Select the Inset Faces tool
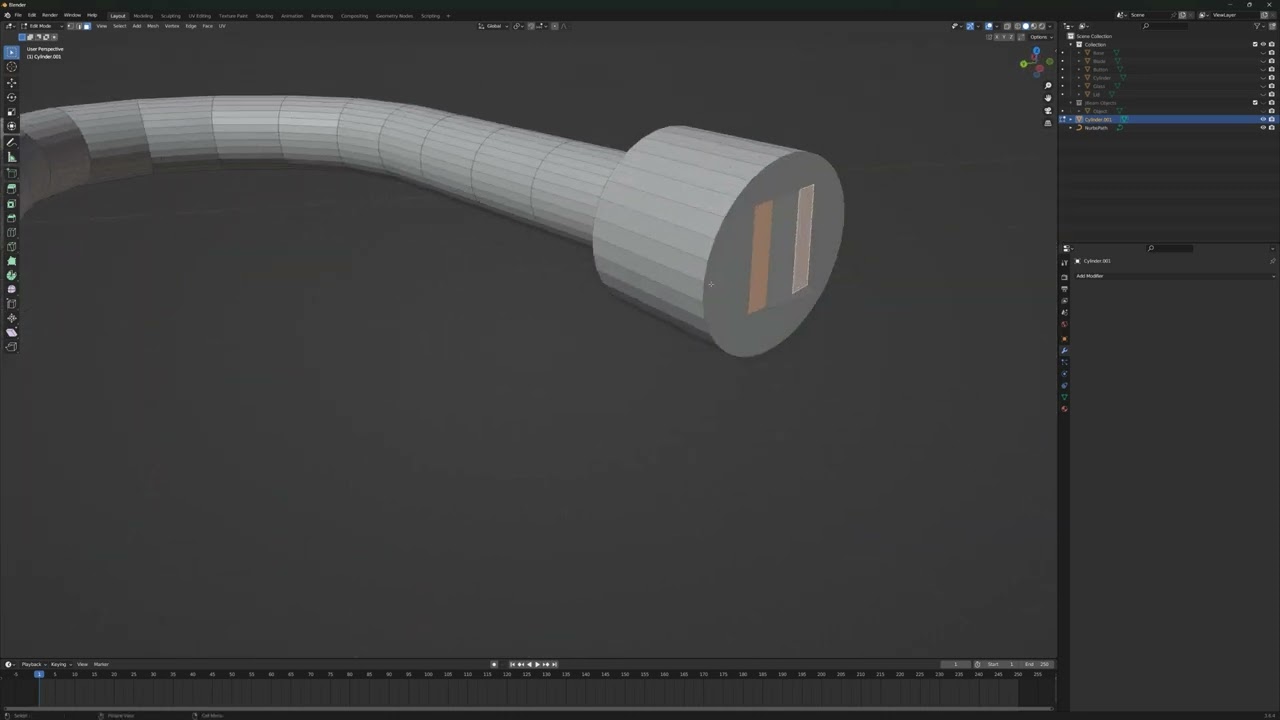The height and width of the screenshot is (720, 1280). pos(12,203)
